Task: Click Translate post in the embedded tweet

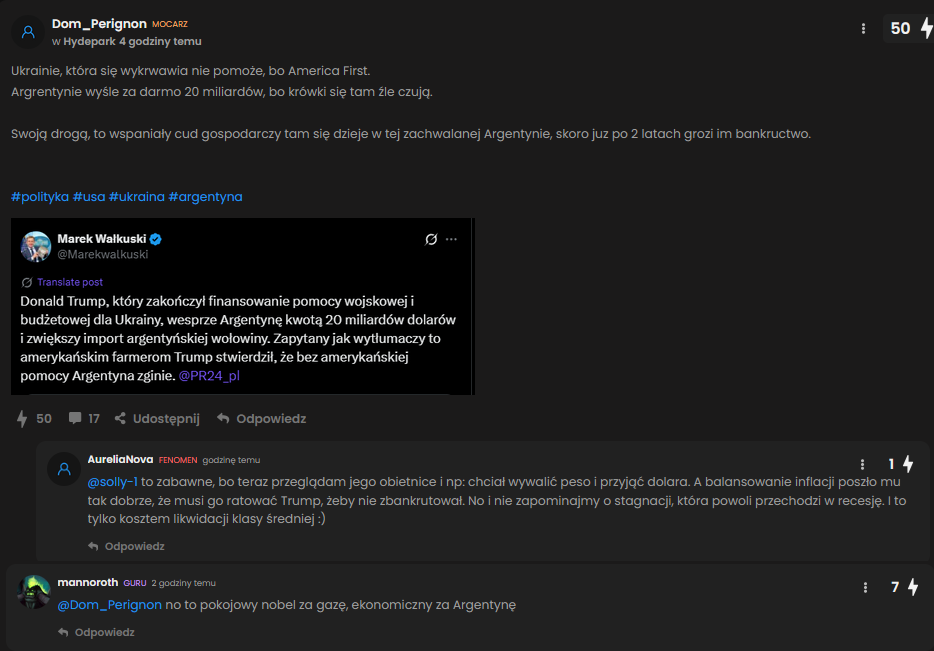Action: coord(70,282)
